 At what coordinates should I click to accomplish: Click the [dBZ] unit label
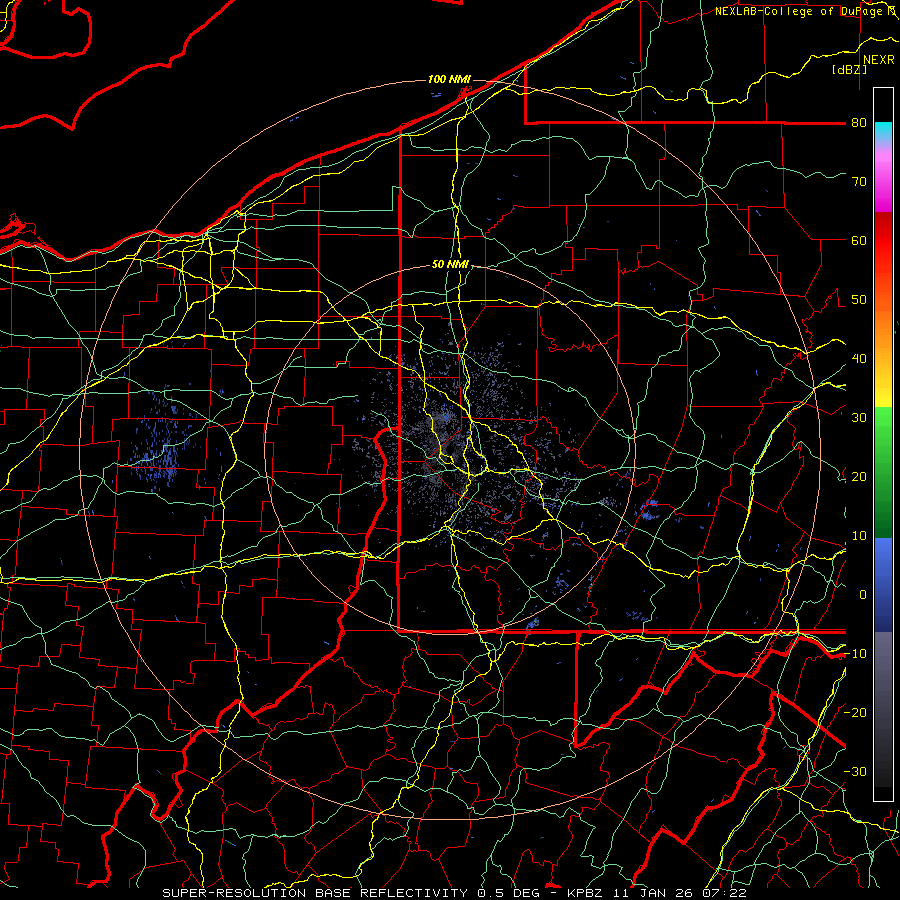coord(849,70)
